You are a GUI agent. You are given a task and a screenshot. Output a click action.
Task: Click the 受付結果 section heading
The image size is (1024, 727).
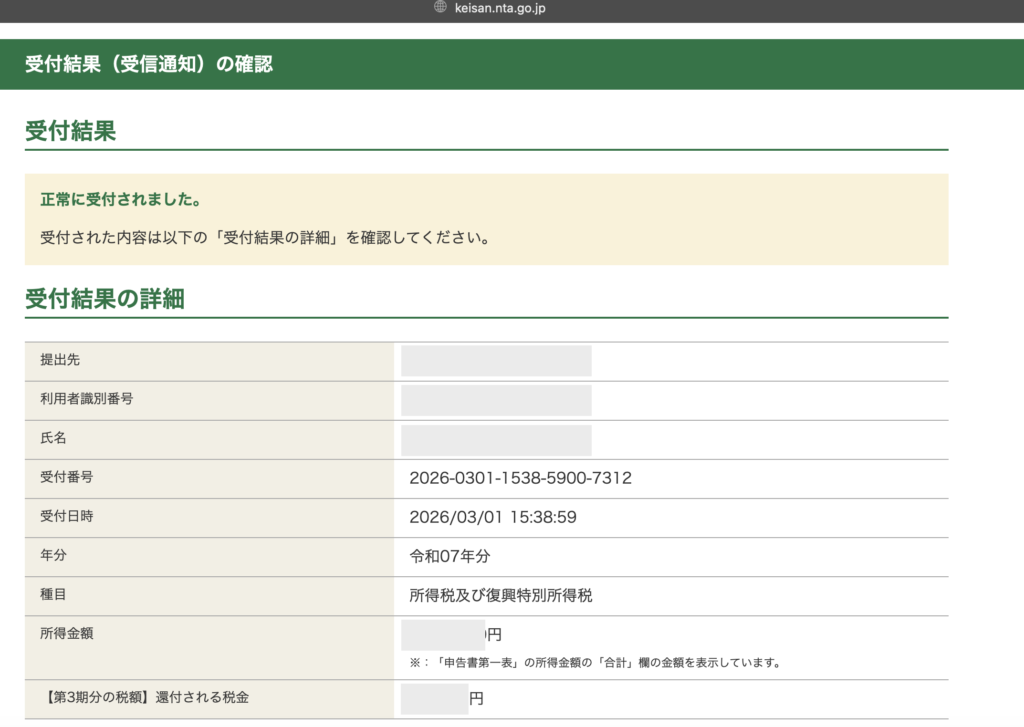71,131
